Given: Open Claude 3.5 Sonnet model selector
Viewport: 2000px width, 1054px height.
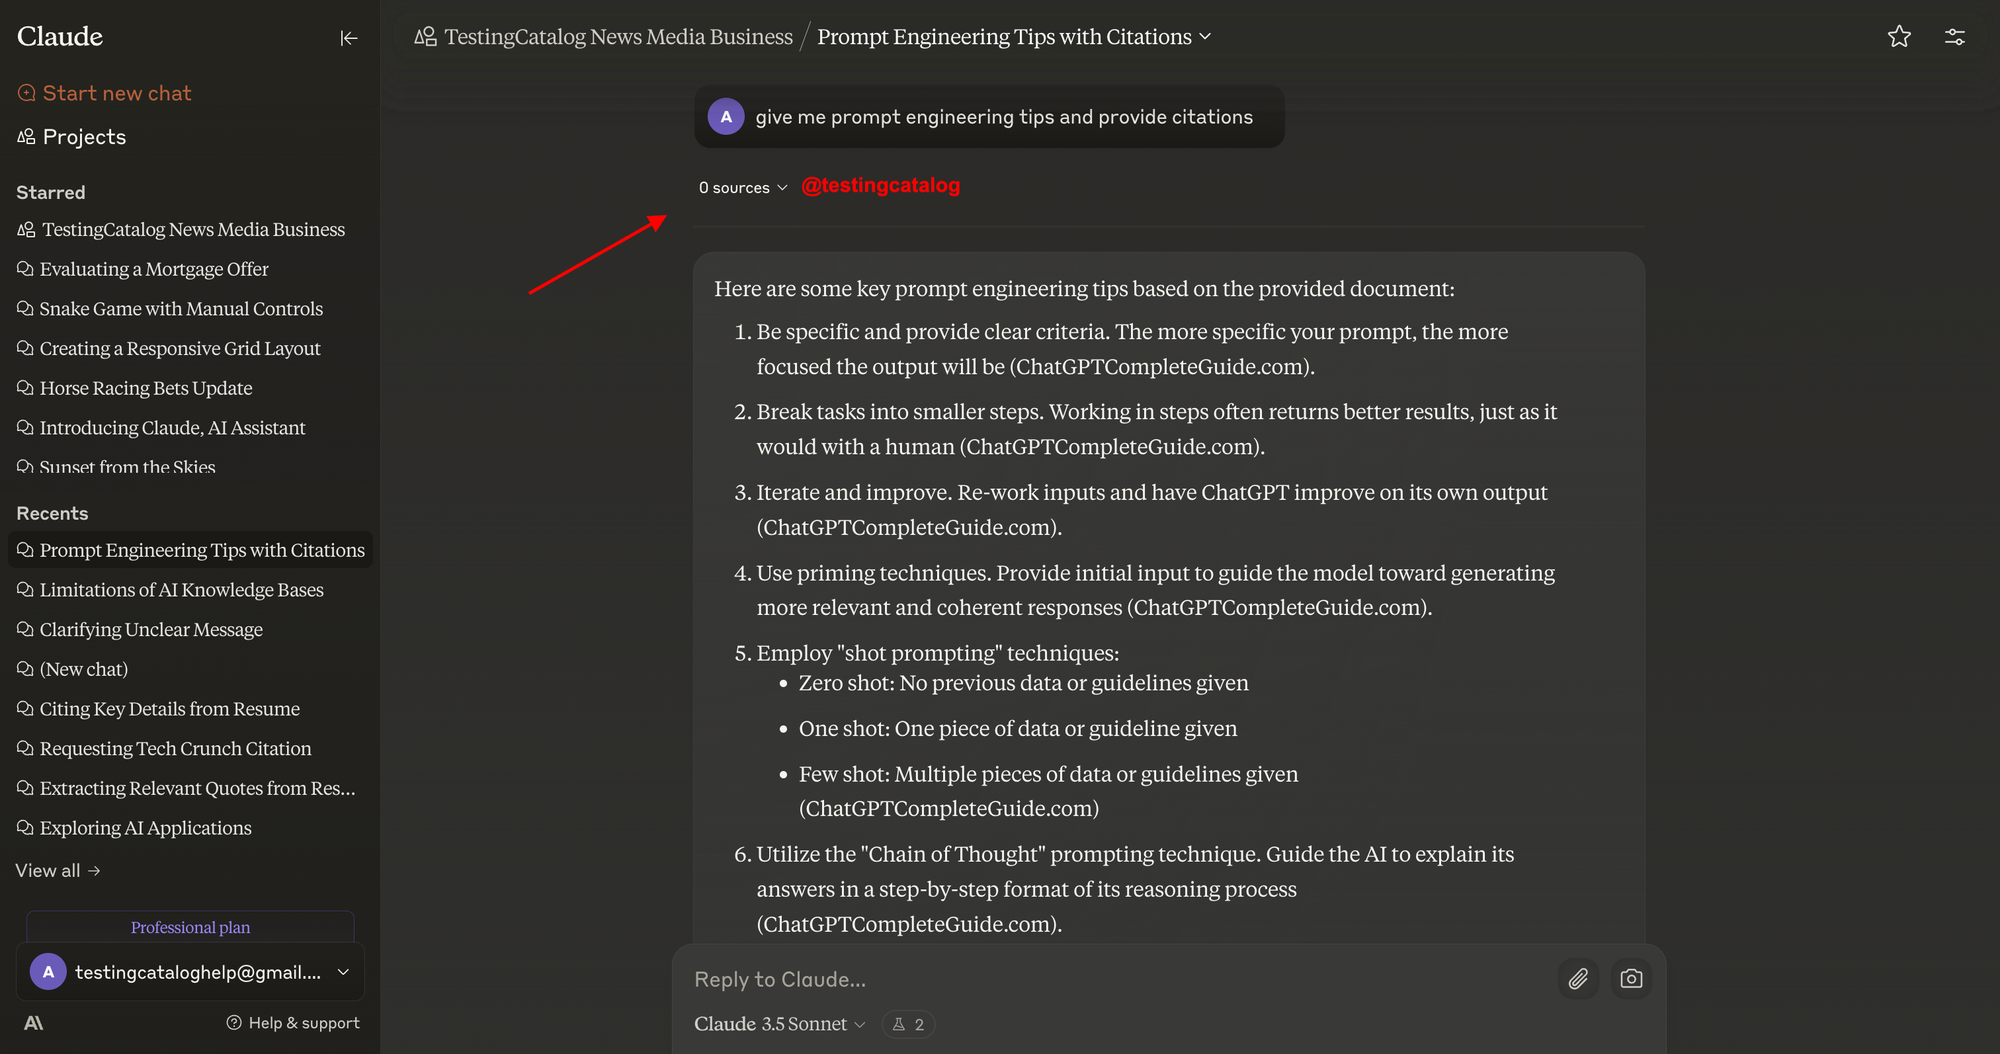Looking at the screenshot, I should coord(779,1024).
